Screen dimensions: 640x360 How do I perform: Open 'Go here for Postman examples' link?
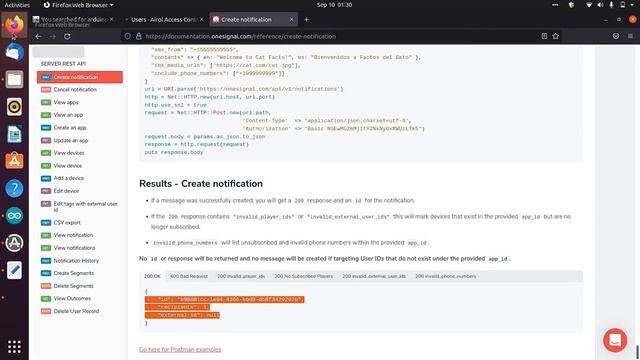(x=180, y=350)
